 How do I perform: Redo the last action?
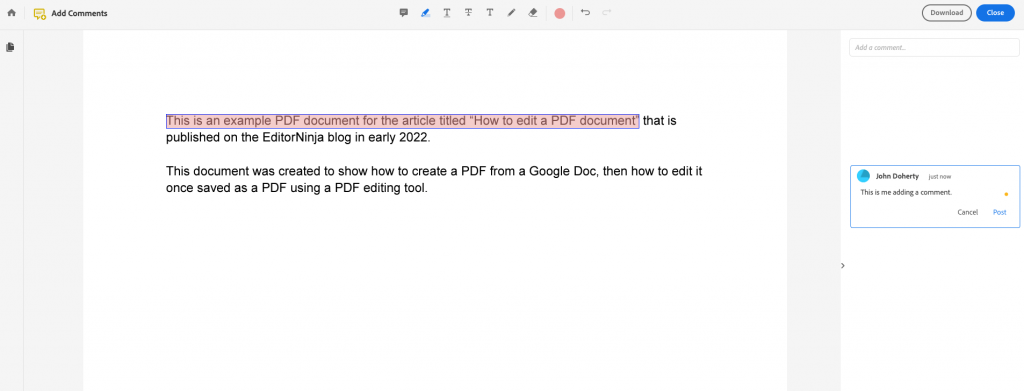coord(607,12)
